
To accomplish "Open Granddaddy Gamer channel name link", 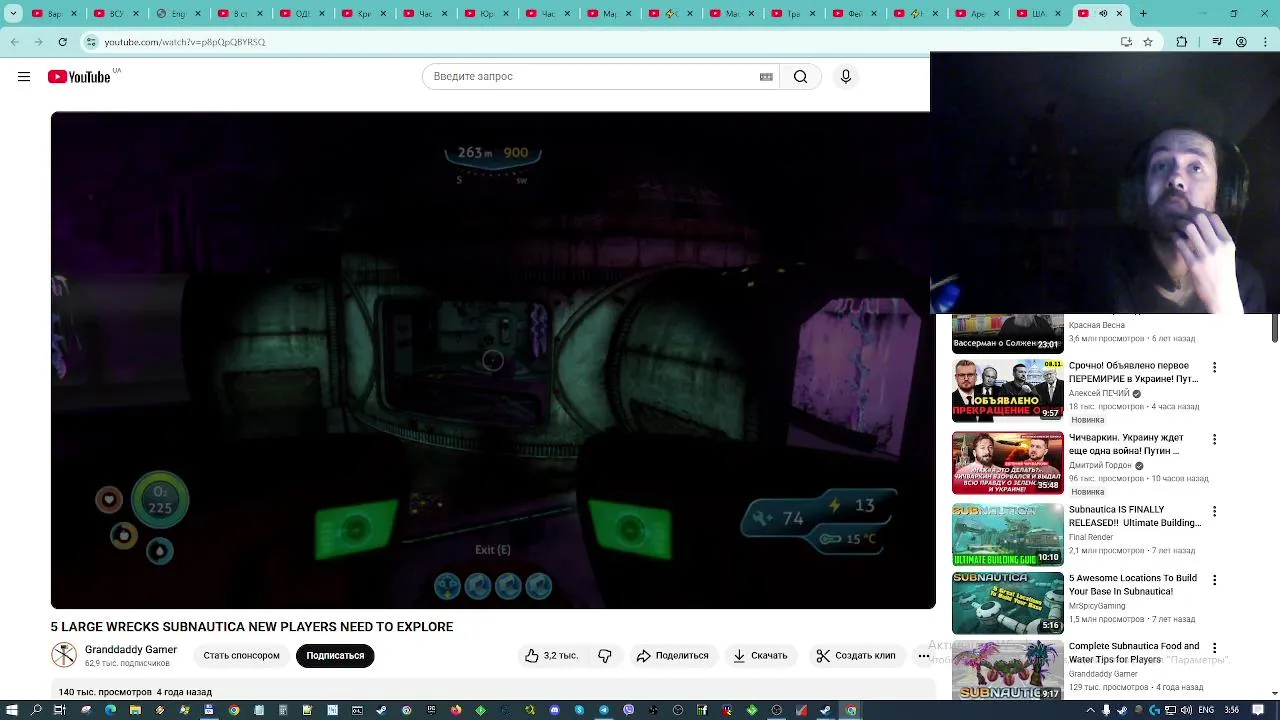I will coord(131,650).
